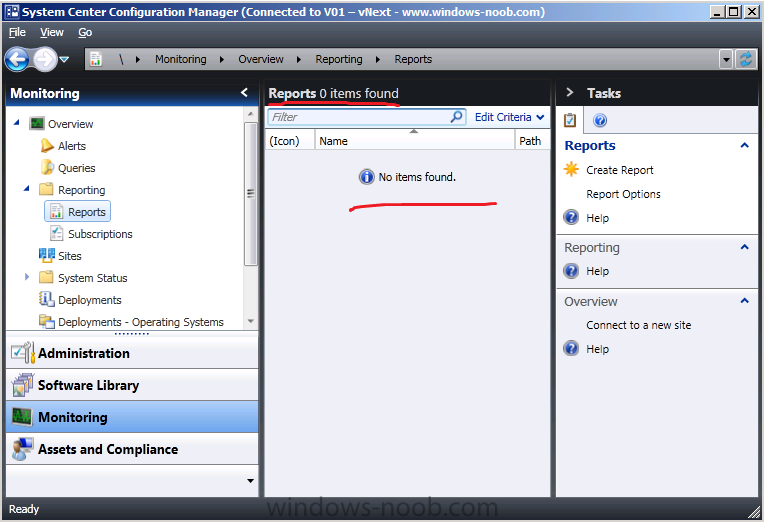Click the Forward navigation arrow button
The width and height of the screenshot is (764, 522).
[x=45, y=59]
